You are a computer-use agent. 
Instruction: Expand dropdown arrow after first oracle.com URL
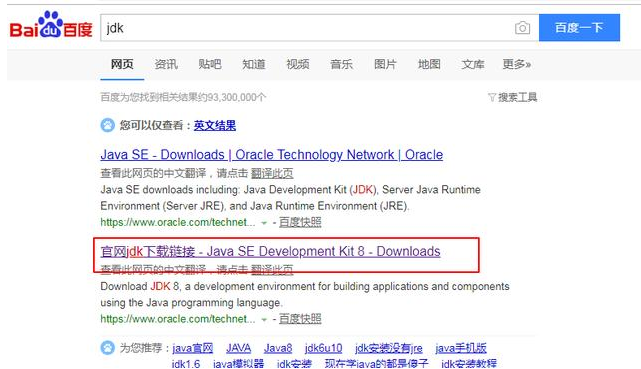[x=264, y=223]
